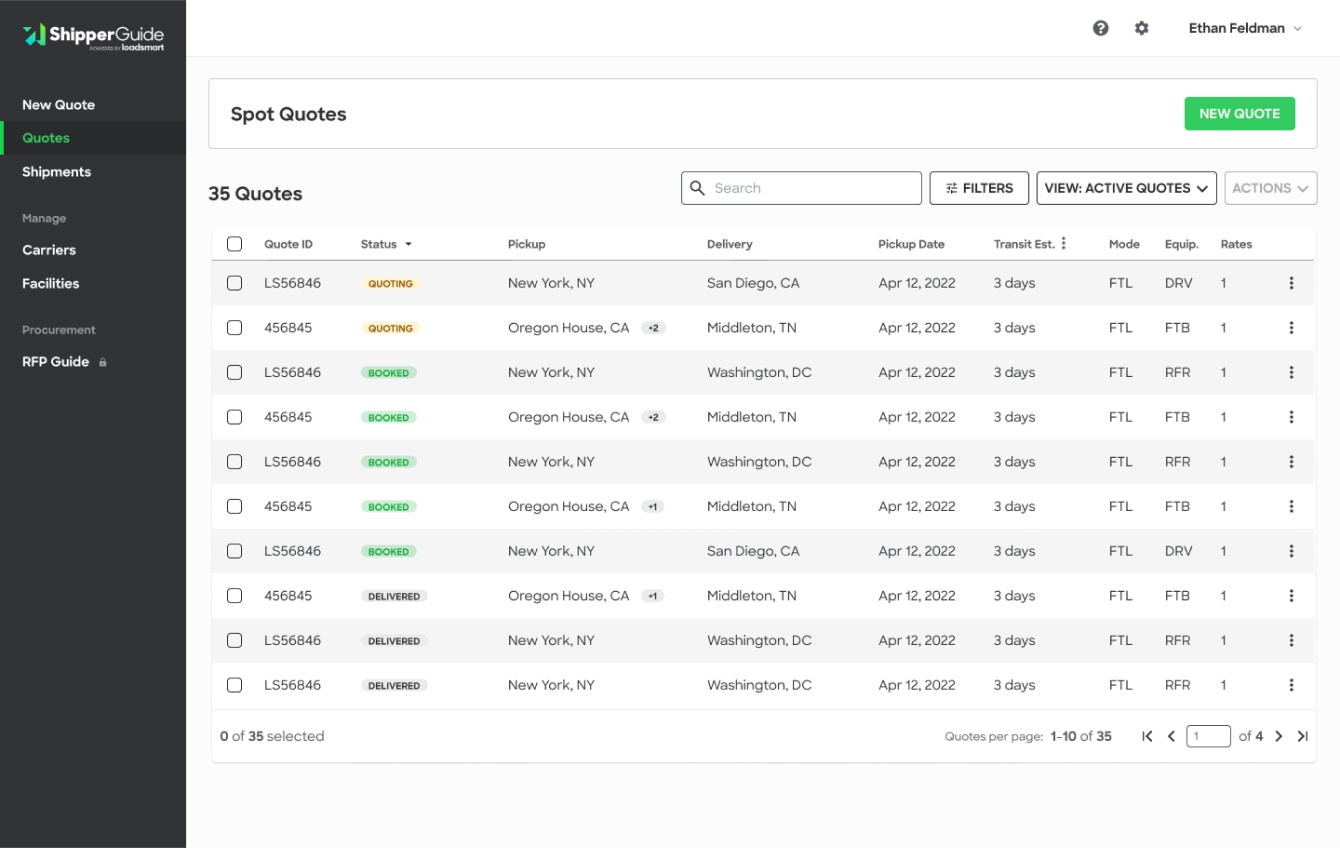
Task: Expand the View: Active Quotes dropdown
Action: (x=1126, y=188)
